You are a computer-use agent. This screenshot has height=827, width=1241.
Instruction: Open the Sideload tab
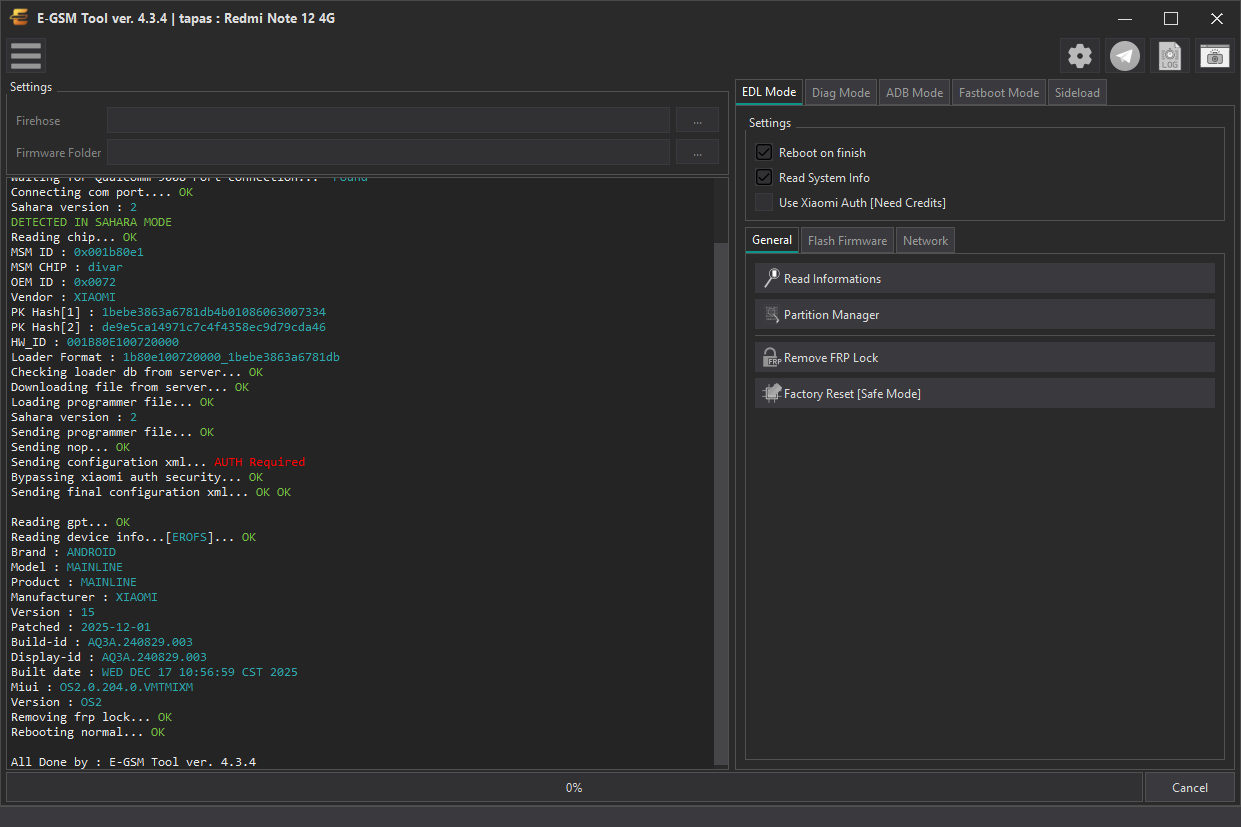pos(1077,93)
